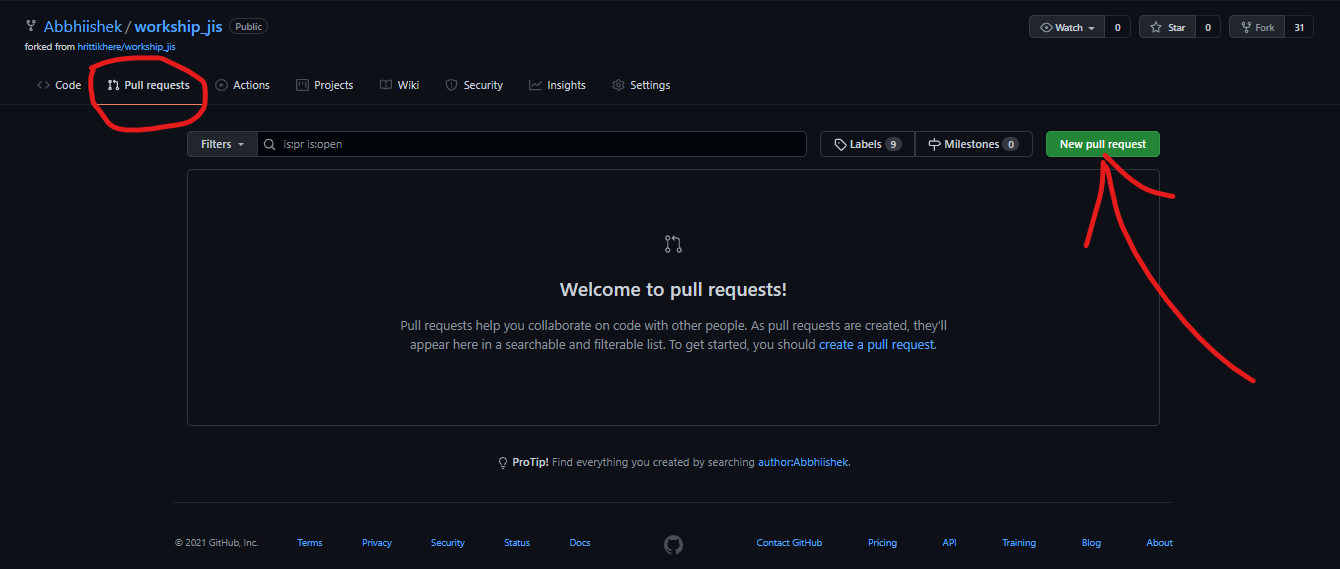
Task: Open the Contact GitHub link
Action: [789, 543]
